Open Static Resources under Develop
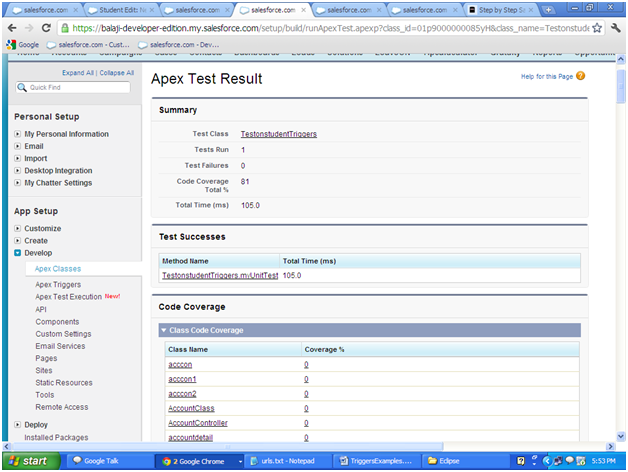 coord(64,383)
